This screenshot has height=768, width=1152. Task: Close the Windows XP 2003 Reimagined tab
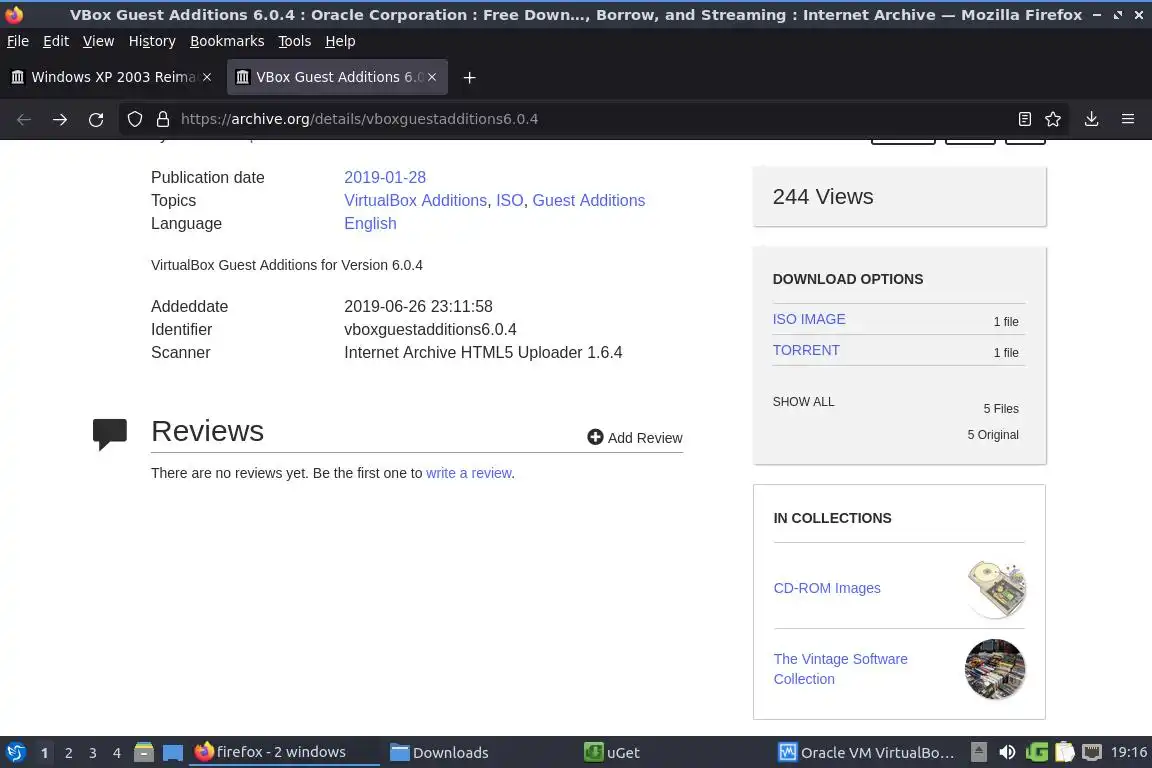pos(207,77)
